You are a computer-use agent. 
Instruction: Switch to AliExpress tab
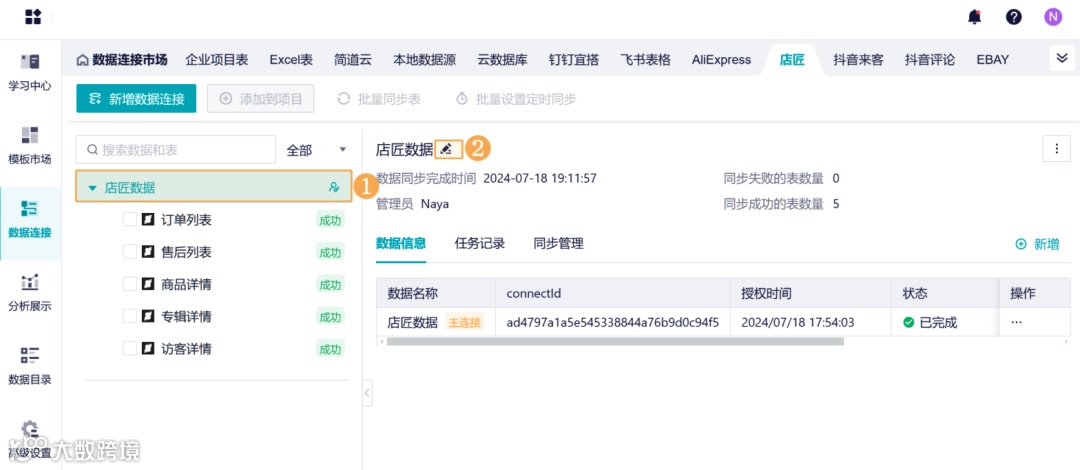click(721, 60)
